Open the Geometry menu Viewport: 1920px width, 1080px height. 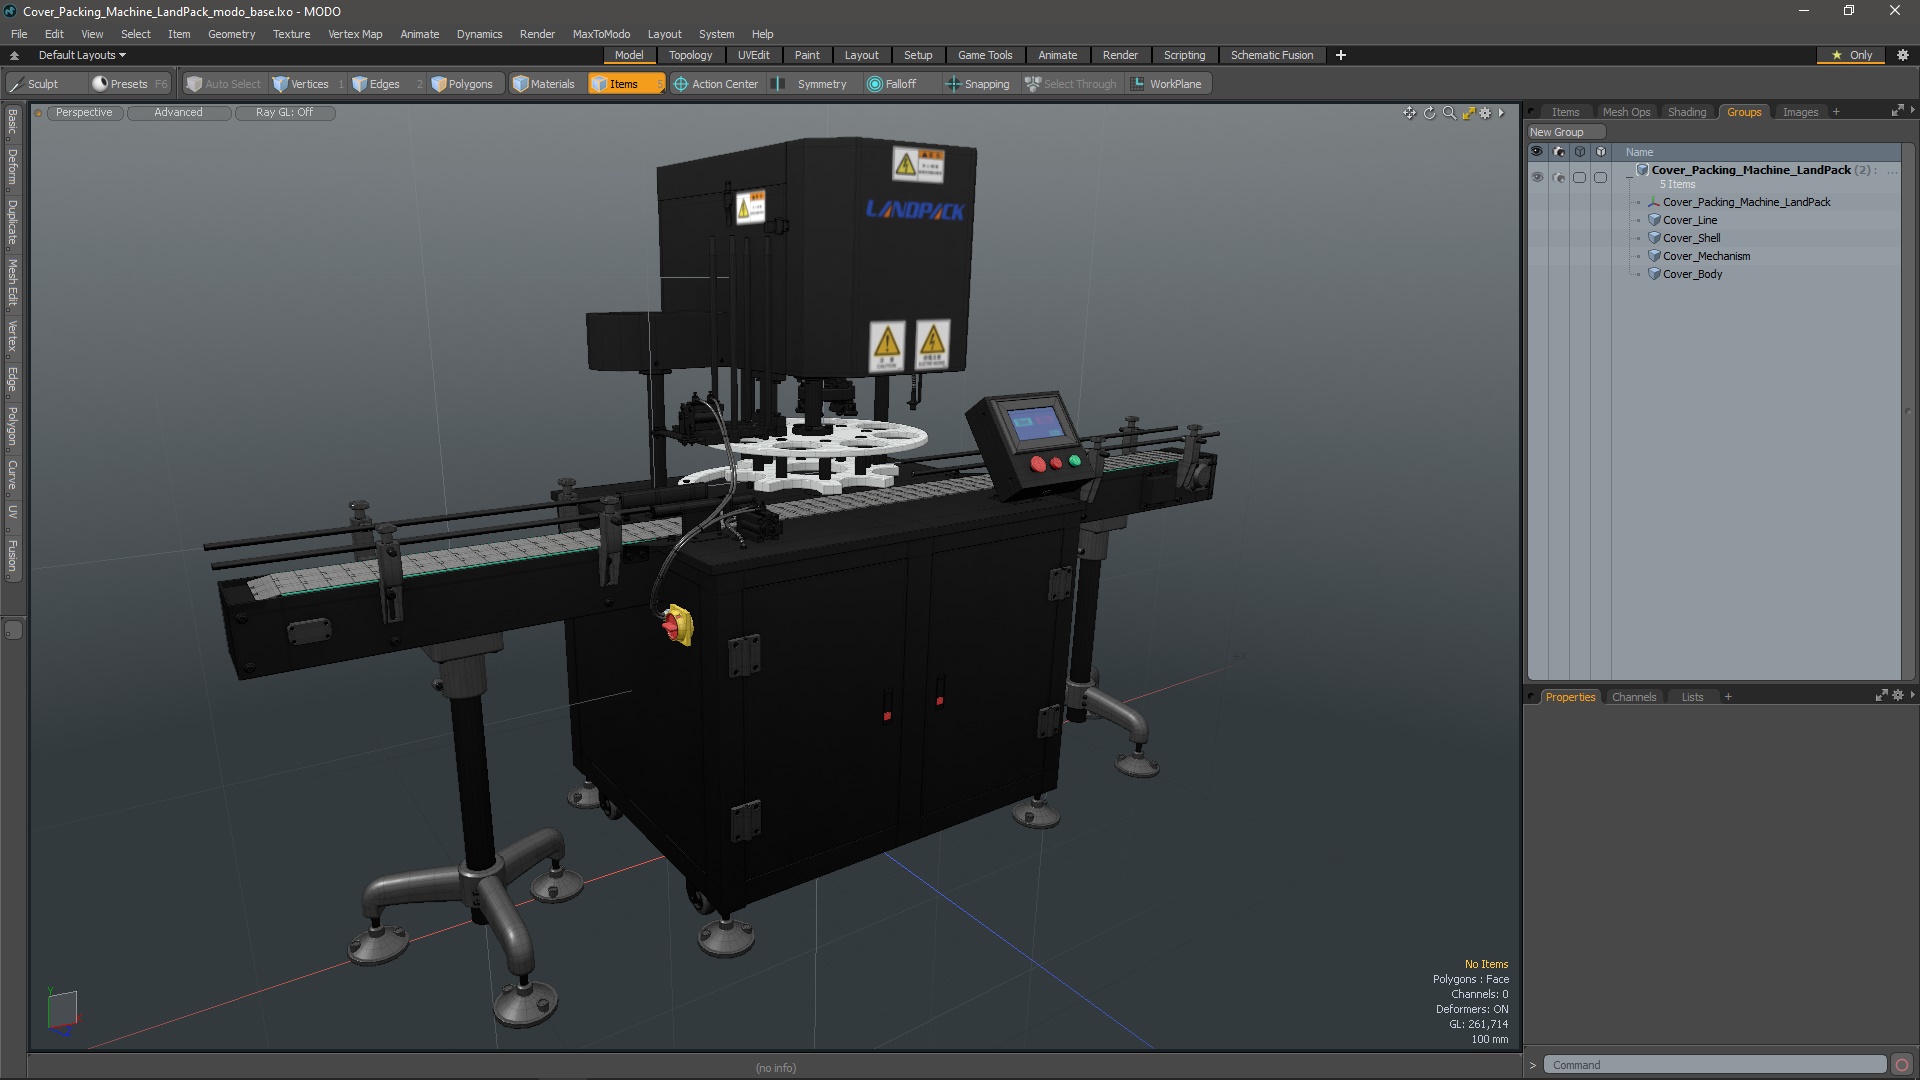click(231, 34)
